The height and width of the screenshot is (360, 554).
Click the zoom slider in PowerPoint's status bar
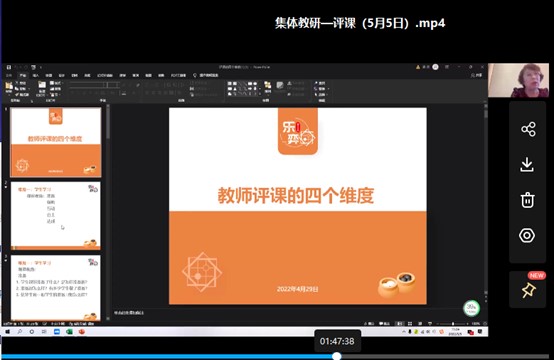point(453,324)
